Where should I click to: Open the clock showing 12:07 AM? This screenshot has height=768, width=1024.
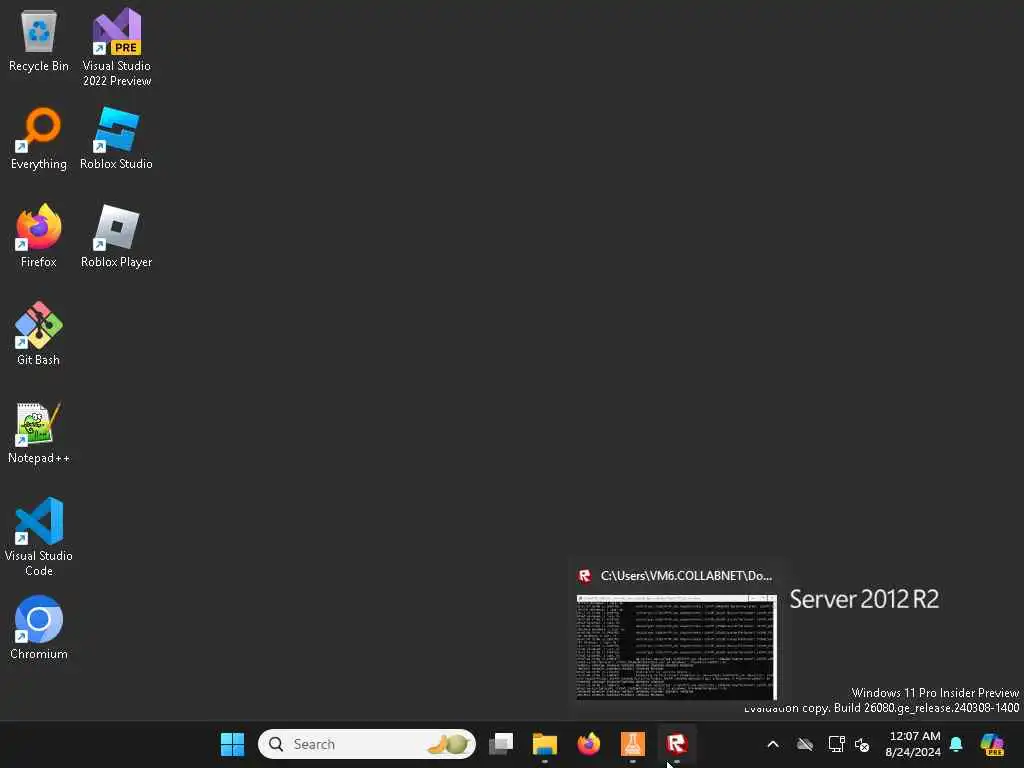[914, 744]
